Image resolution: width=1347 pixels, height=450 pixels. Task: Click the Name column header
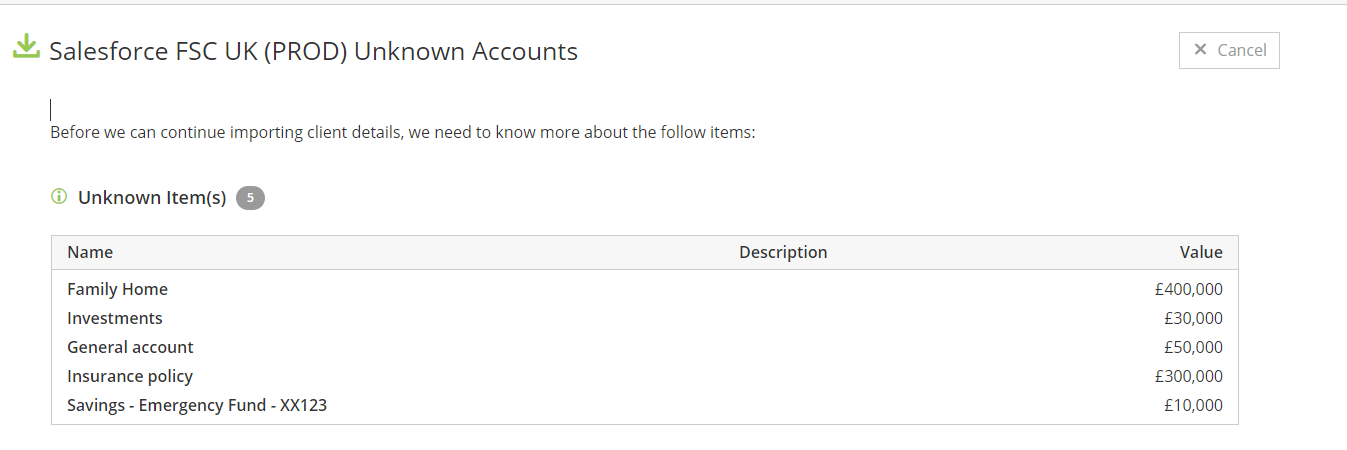[x=90, y=252]
